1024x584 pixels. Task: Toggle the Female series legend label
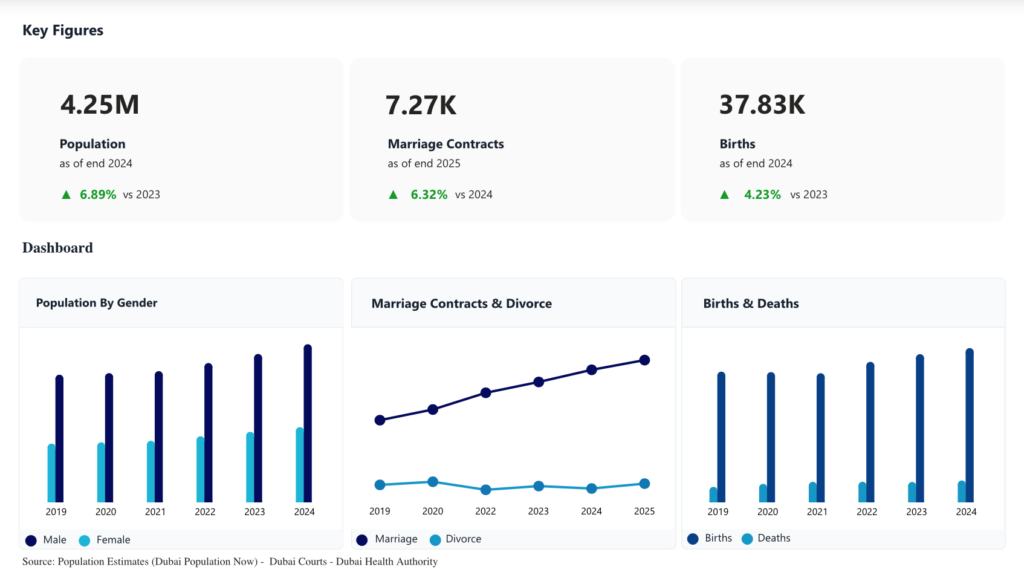point(113,540)
